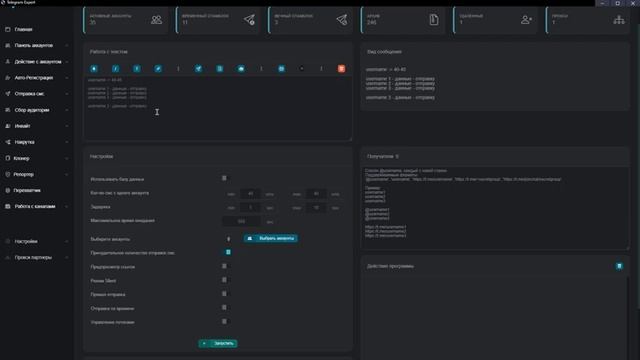Open 'Панель аккаунтов' sidebar item
This screenshot has width=640, height=360.
click(36, 45)
